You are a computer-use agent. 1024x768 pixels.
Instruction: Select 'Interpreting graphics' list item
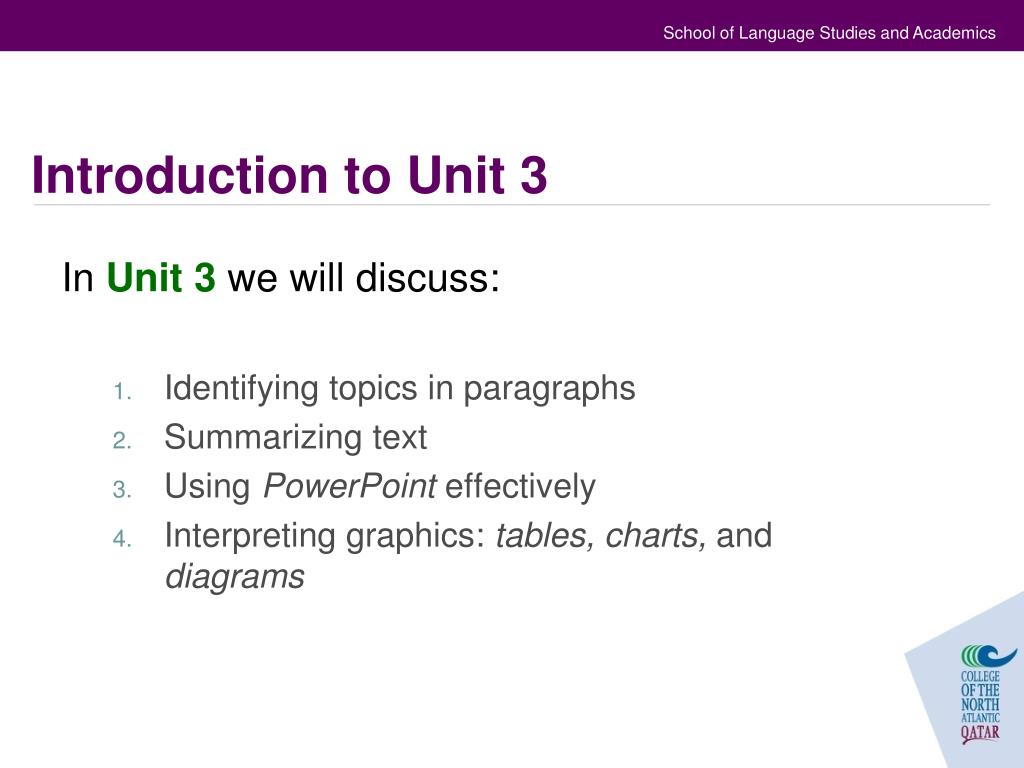pos(468,555)
